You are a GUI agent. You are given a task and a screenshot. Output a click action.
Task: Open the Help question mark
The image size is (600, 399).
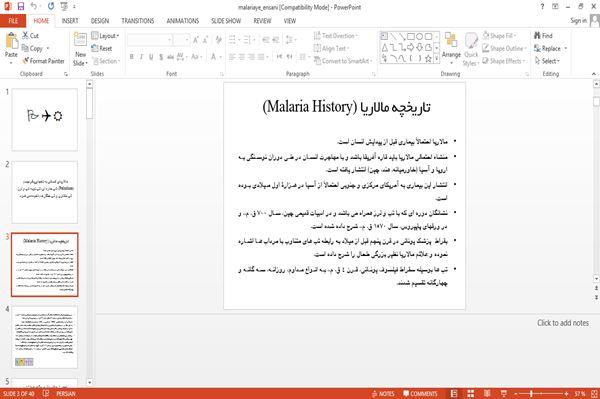542,7
